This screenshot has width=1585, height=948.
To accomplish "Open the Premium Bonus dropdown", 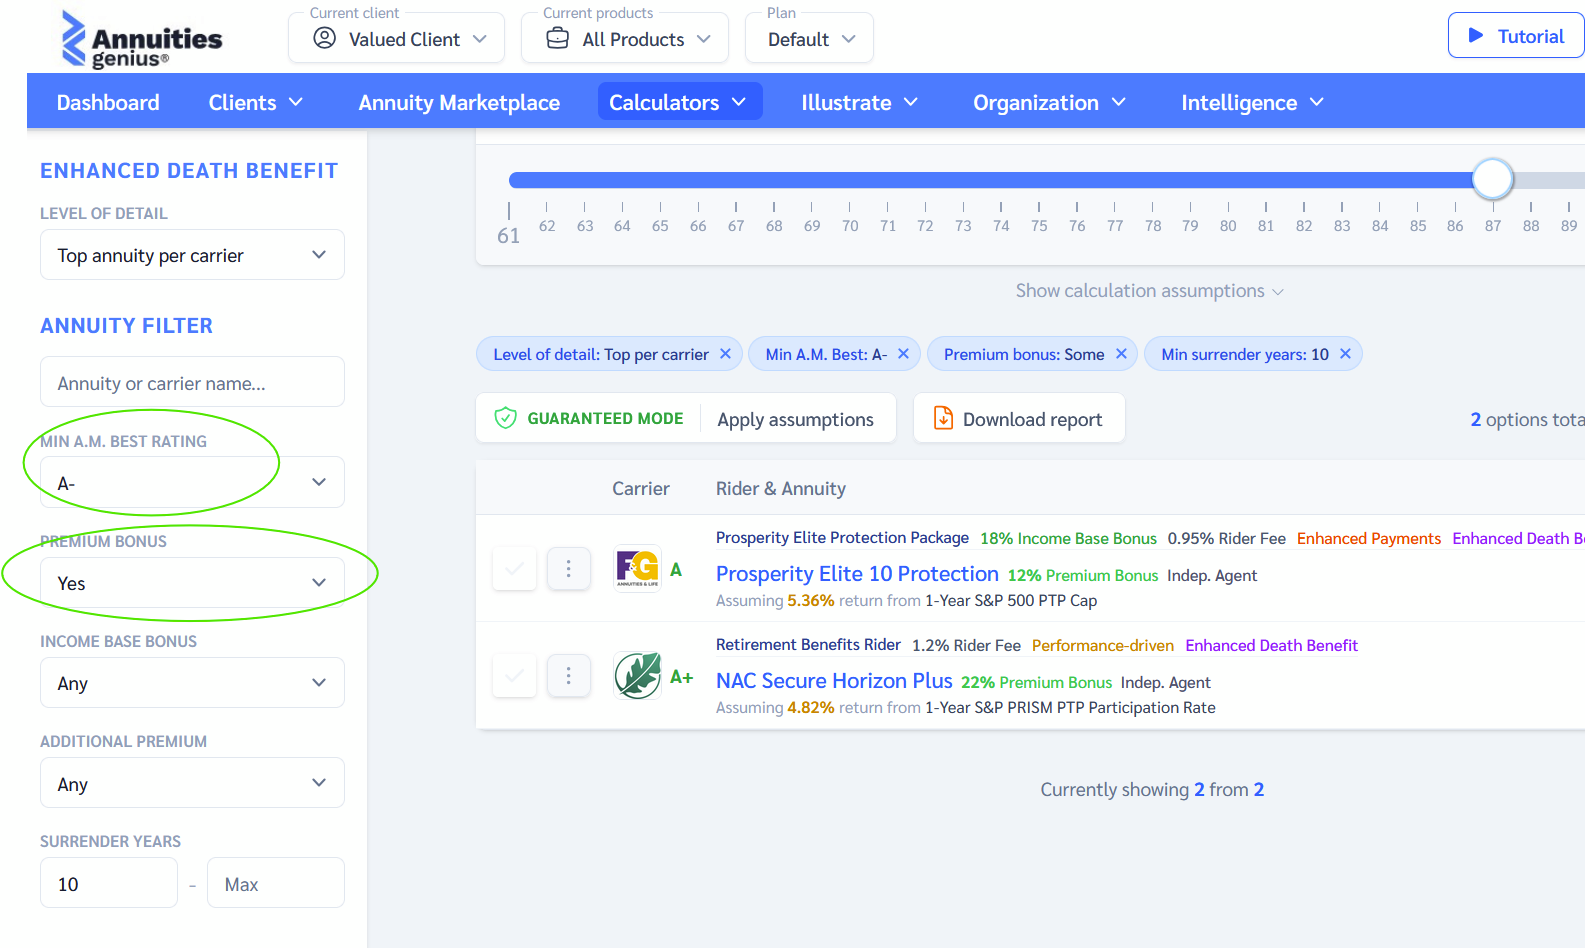I will point(192,583).
